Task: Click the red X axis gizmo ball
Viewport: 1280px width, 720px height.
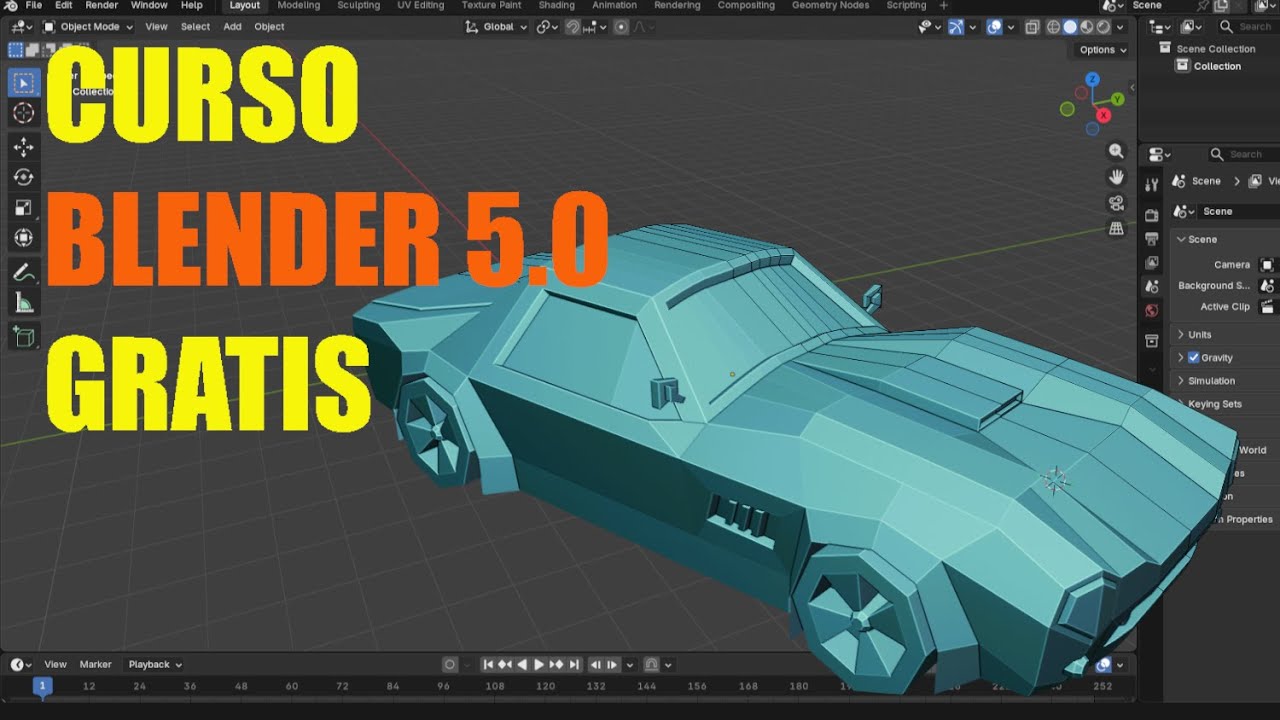Action: [1104, 115]
